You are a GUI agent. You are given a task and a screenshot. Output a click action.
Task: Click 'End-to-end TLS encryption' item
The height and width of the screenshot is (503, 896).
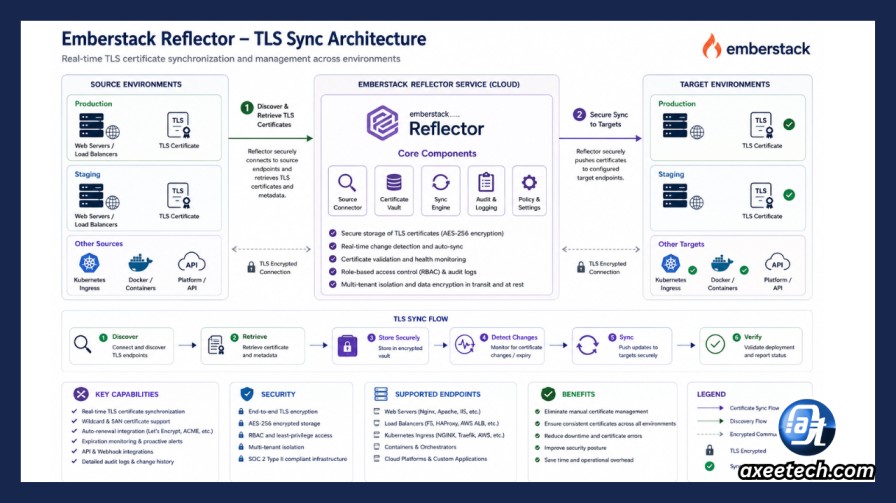(283, 412)
